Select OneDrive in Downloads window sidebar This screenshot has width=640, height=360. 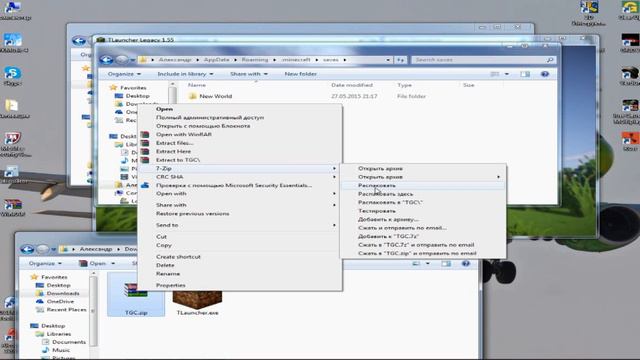[x=60, y=302]
